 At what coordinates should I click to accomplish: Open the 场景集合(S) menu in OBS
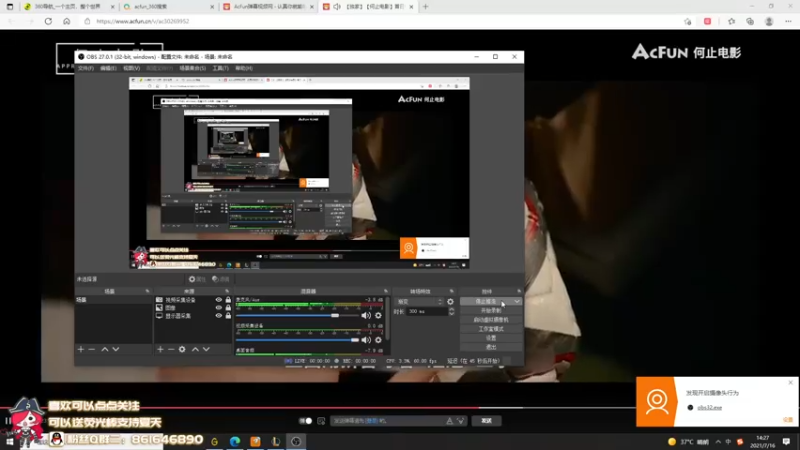pos(192,68)
